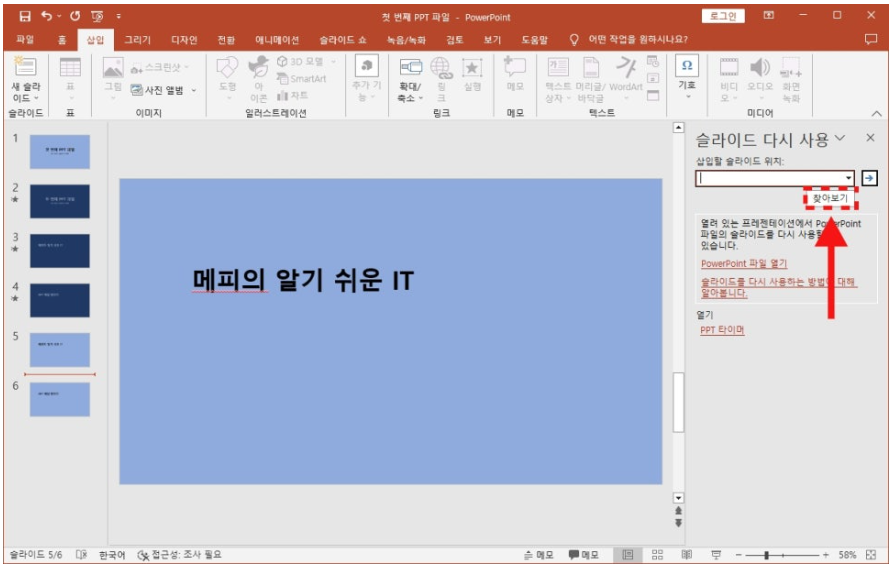
Task: Click the Save icon in title bar
Action: tap(24, 16)
